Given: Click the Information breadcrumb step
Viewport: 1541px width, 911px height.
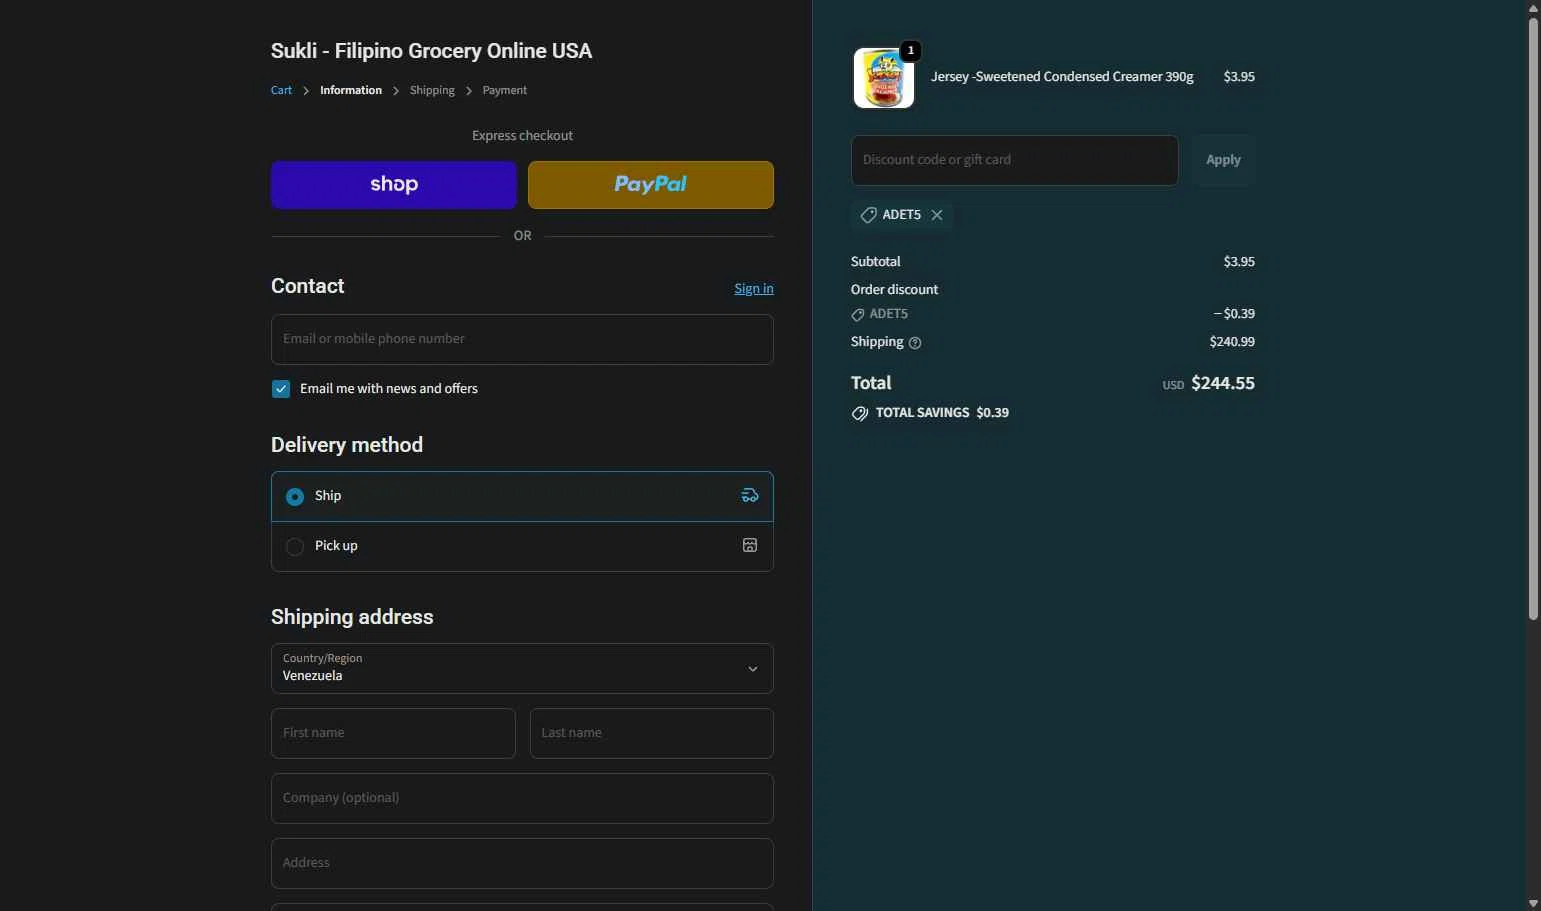Looking at the screenshot, I should click(351, 90).
